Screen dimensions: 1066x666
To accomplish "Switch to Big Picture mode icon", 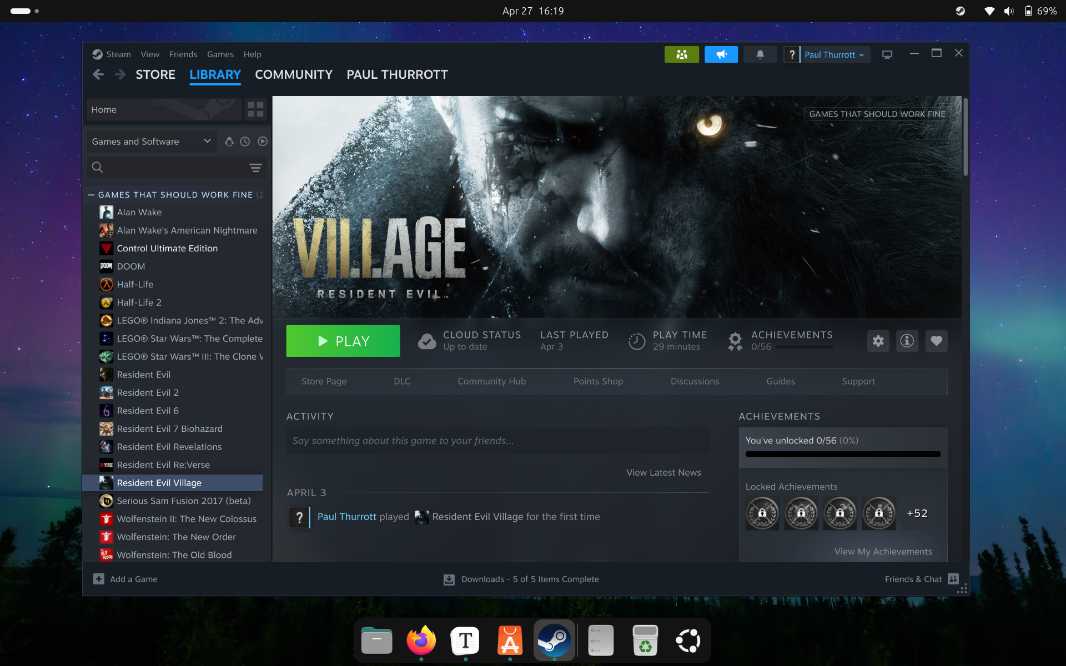I will click(887, 55).
